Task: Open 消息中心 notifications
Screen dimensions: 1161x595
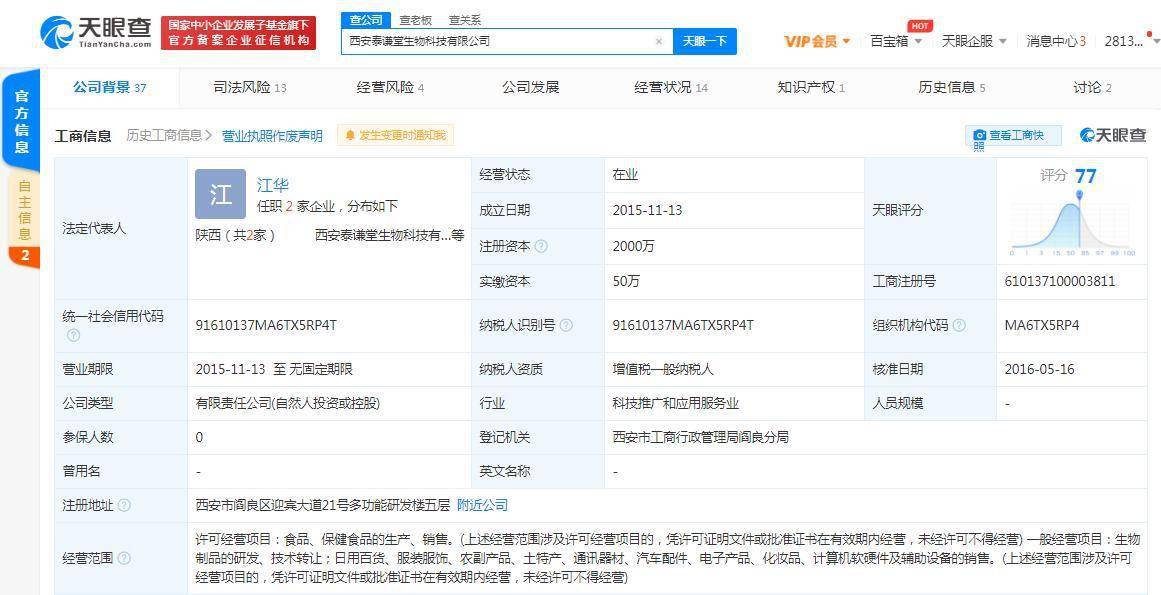Action: tap(1056, 41)
